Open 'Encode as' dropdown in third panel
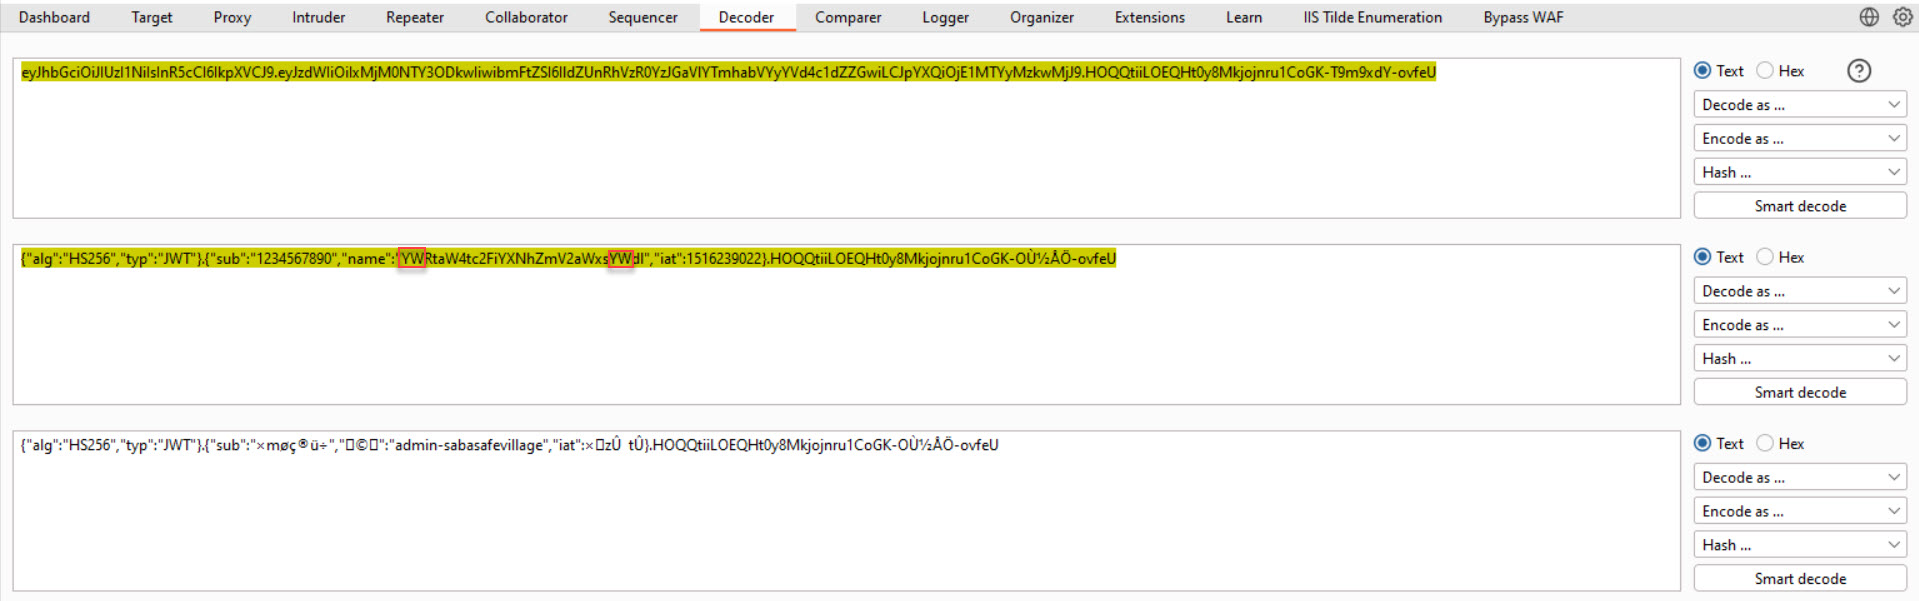 [x=1800, y=511]
